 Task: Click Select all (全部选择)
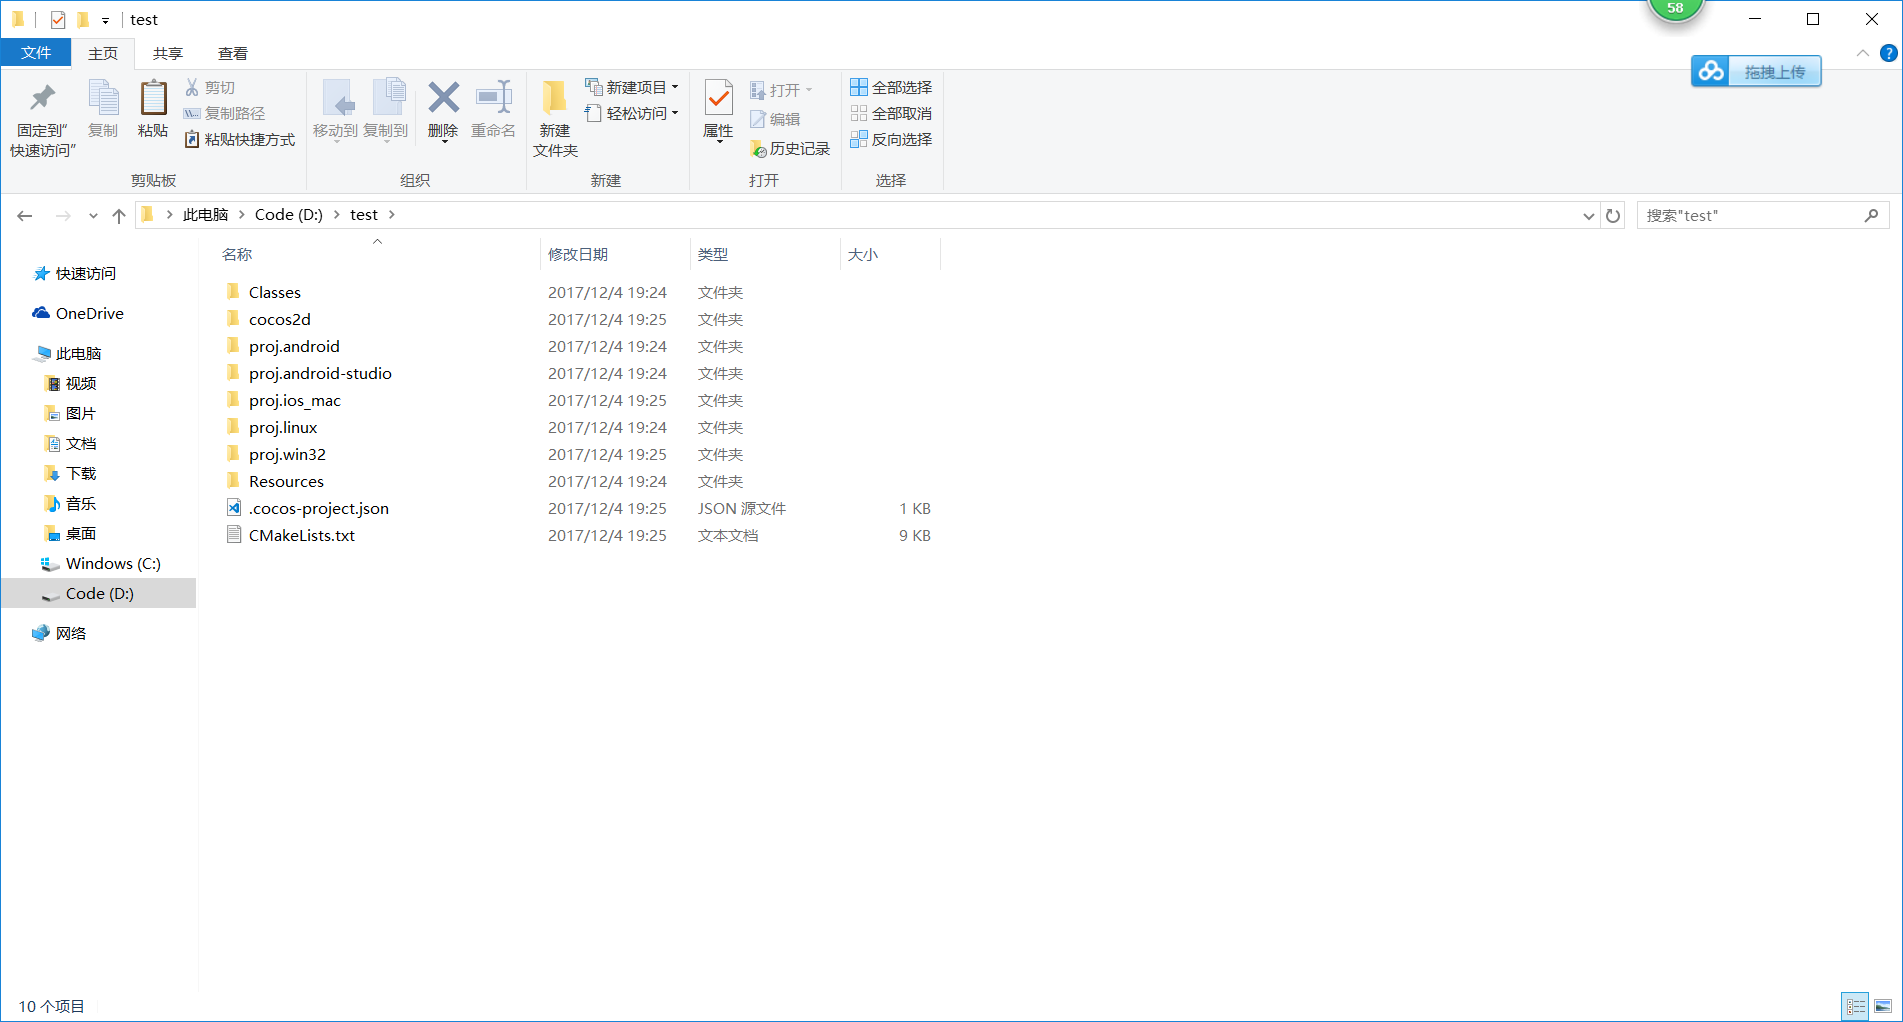(891, 88)
